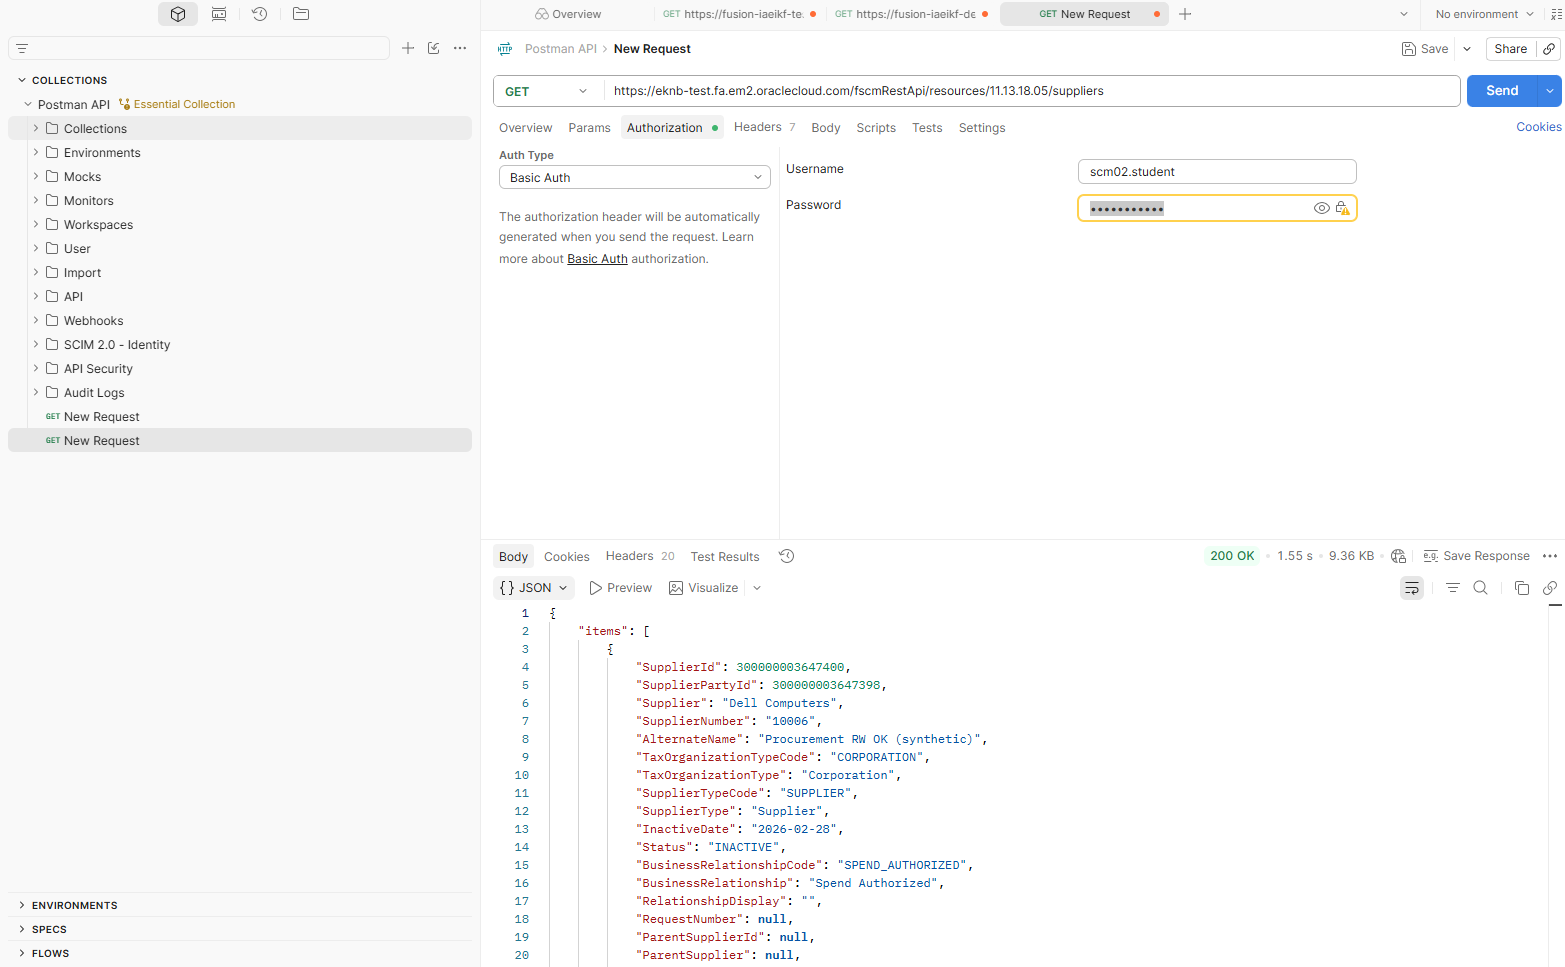This screenshot has width=1565, height=967.
Task: Open response Cookies tab
Action: [x=567, y=557]
